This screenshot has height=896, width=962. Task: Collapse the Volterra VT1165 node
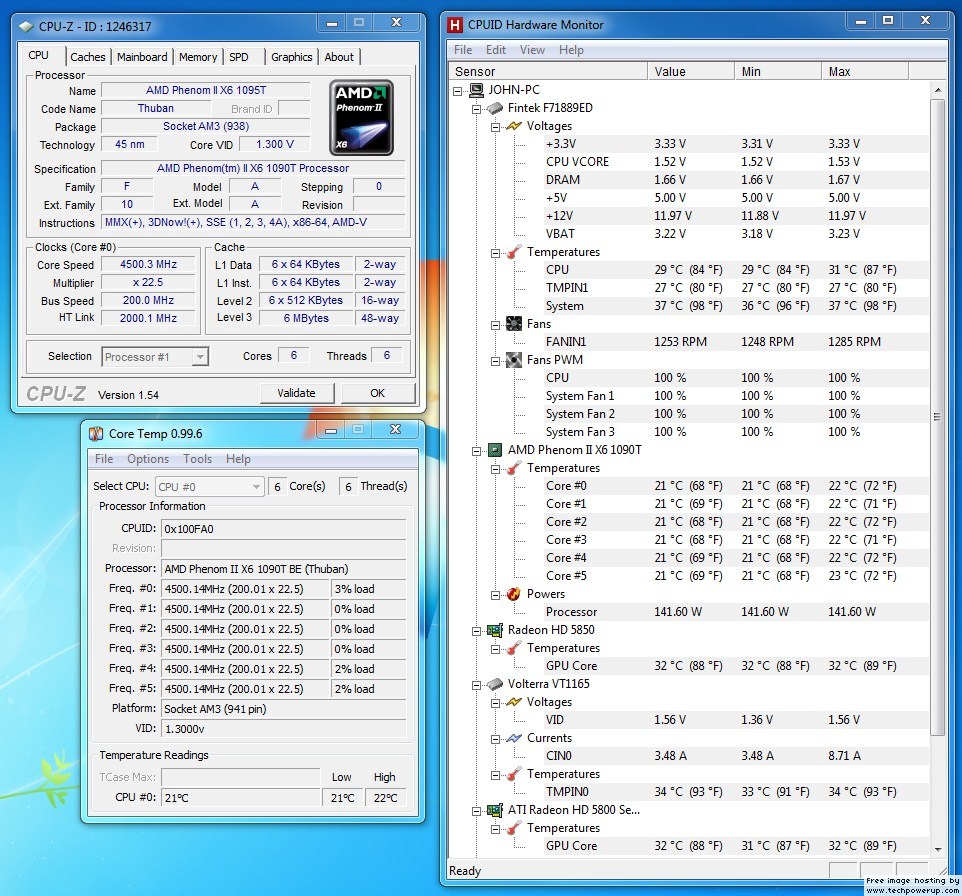coord(476,685)
